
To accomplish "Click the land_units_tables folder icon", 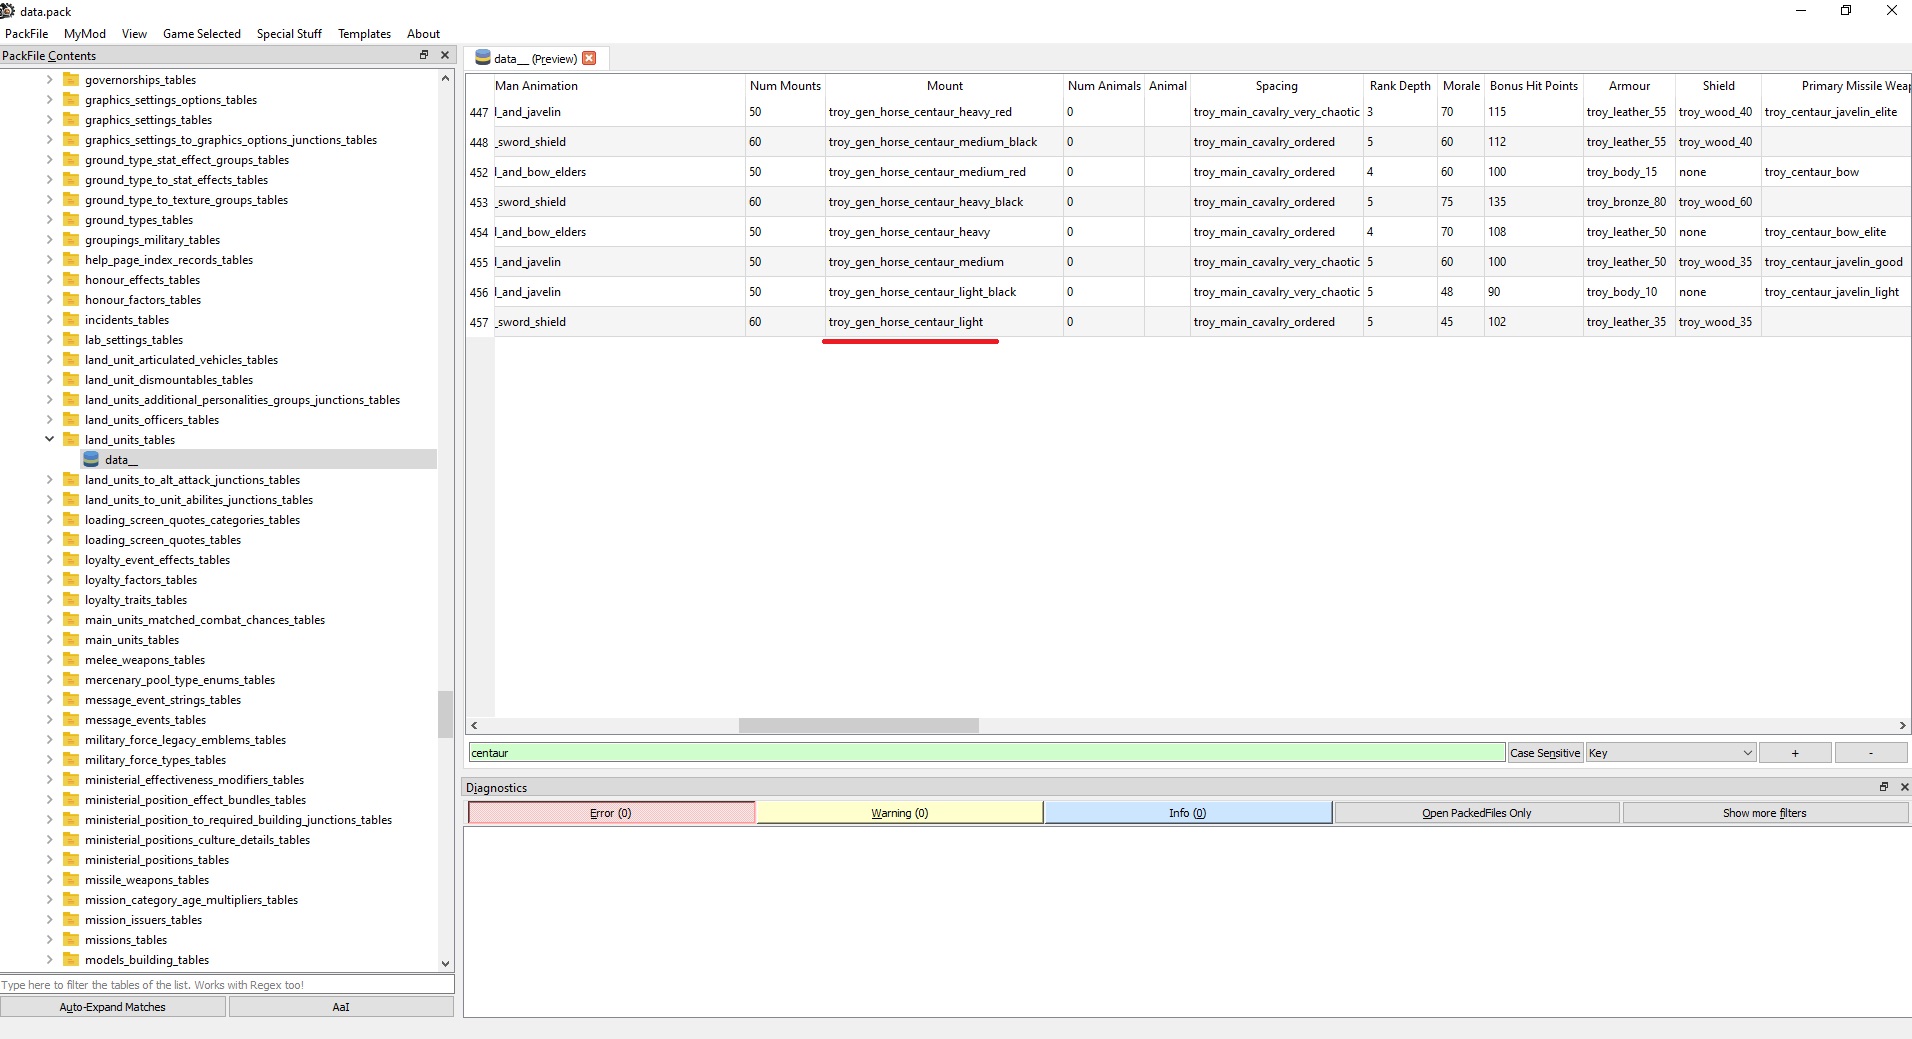I will [71, 439].
